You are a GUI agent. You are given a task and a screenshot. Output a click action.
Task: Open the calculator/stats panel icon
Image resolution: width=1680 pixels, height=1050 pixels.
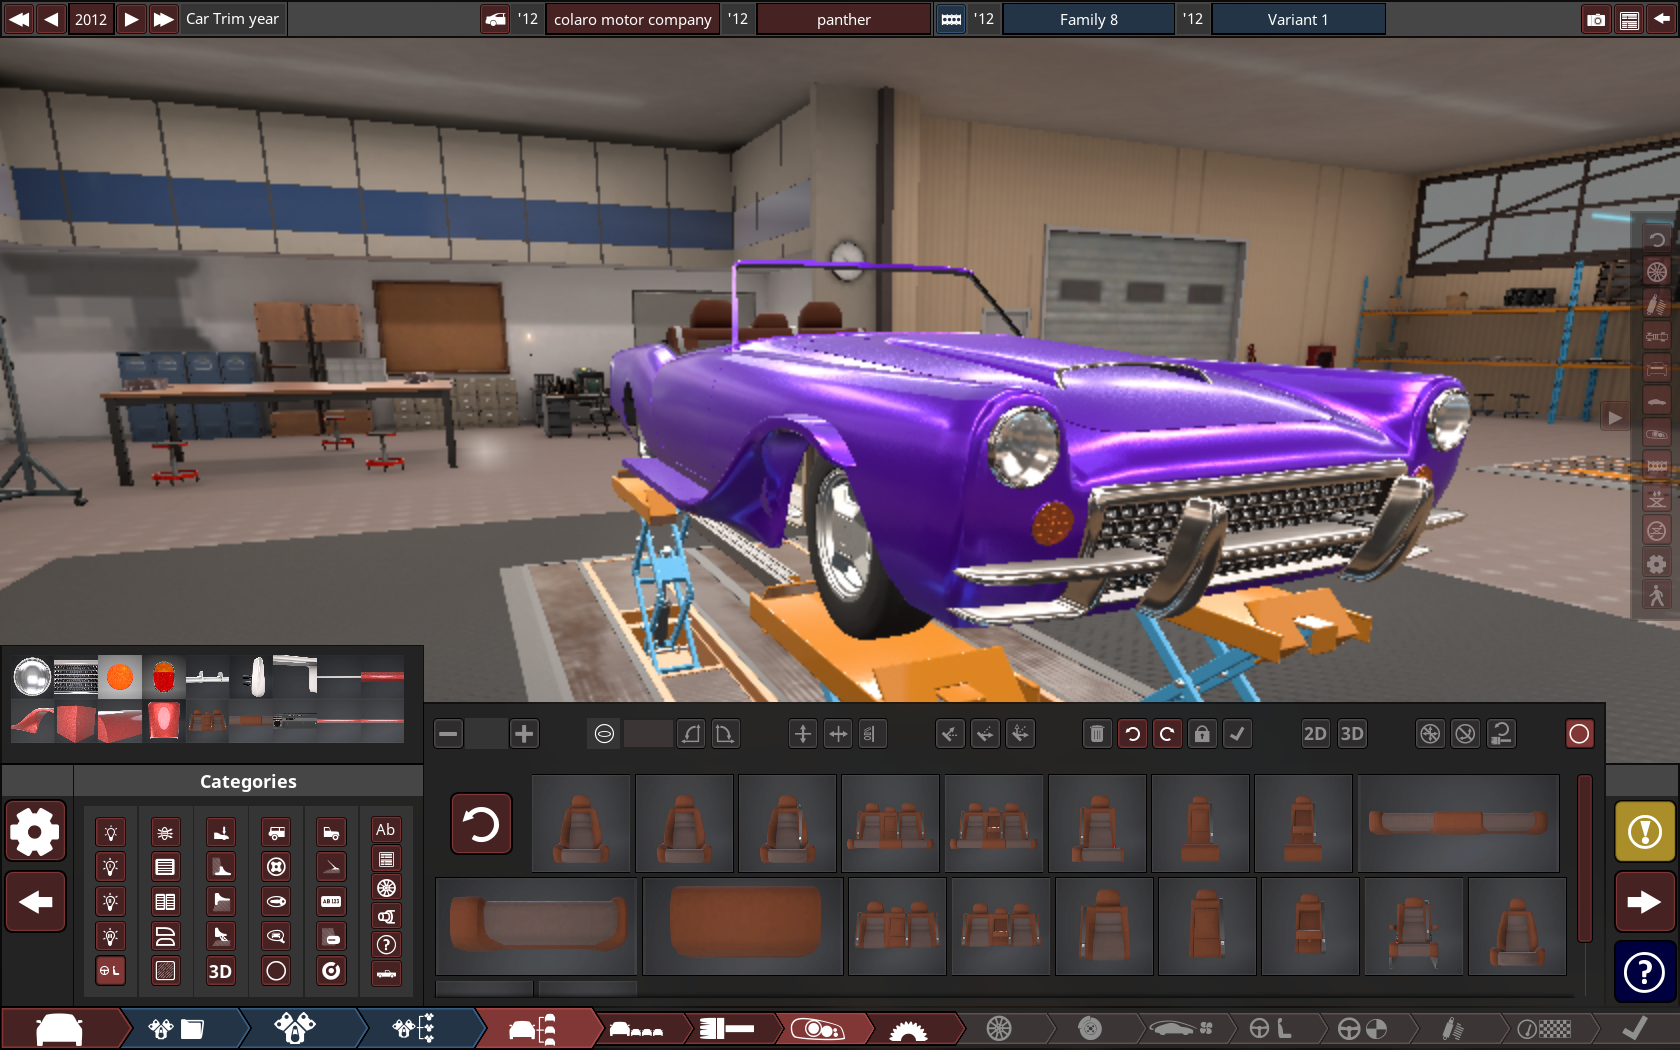click(1629, 20)
